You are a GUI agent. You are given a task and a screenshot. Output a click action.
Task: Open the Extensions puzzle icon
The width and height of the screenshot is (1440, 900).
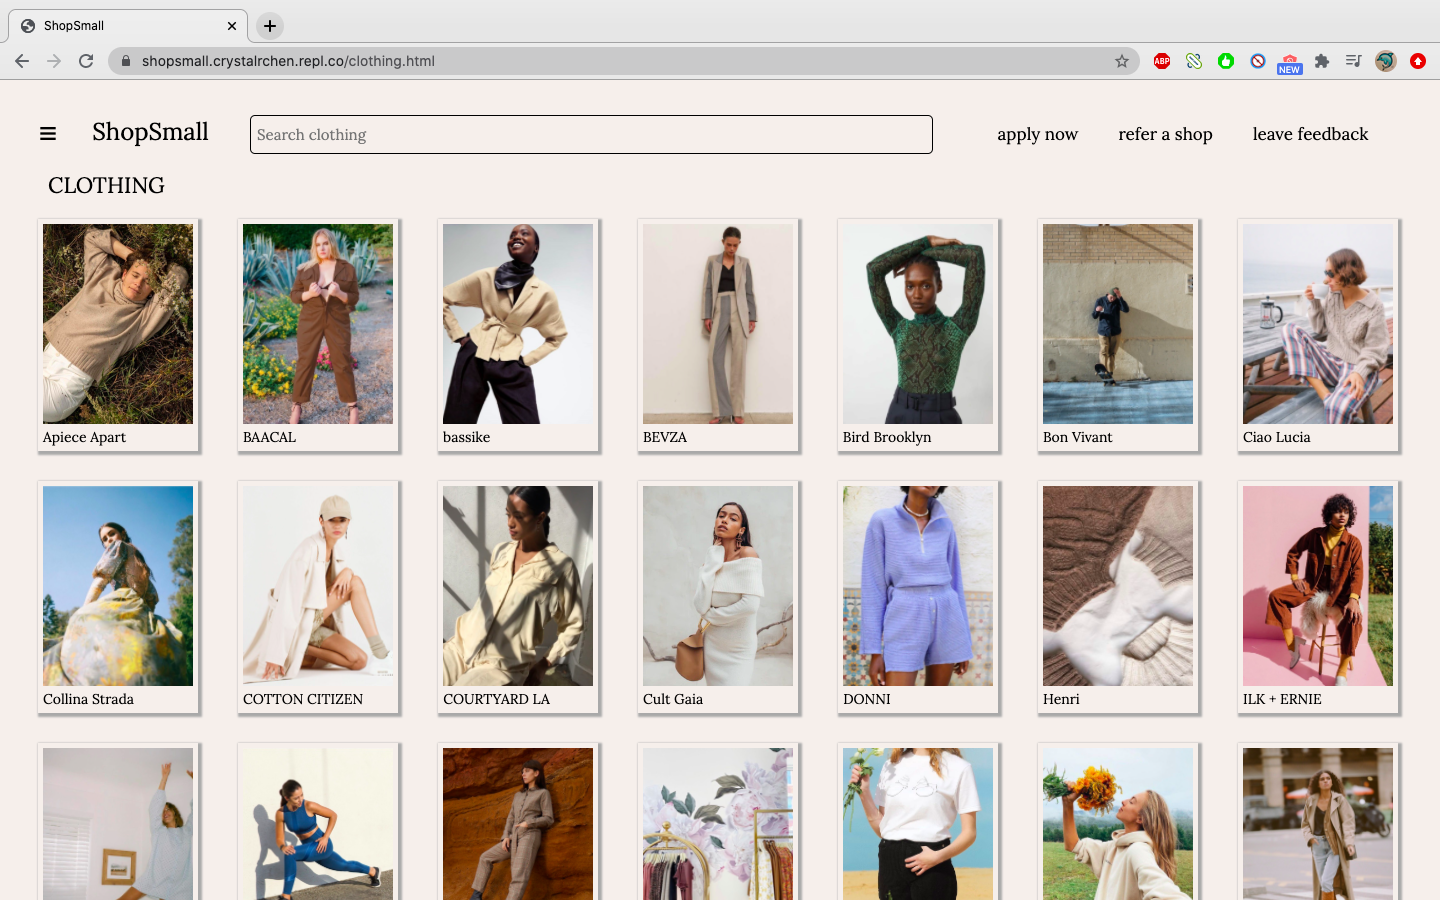(x=1322, y=61)
